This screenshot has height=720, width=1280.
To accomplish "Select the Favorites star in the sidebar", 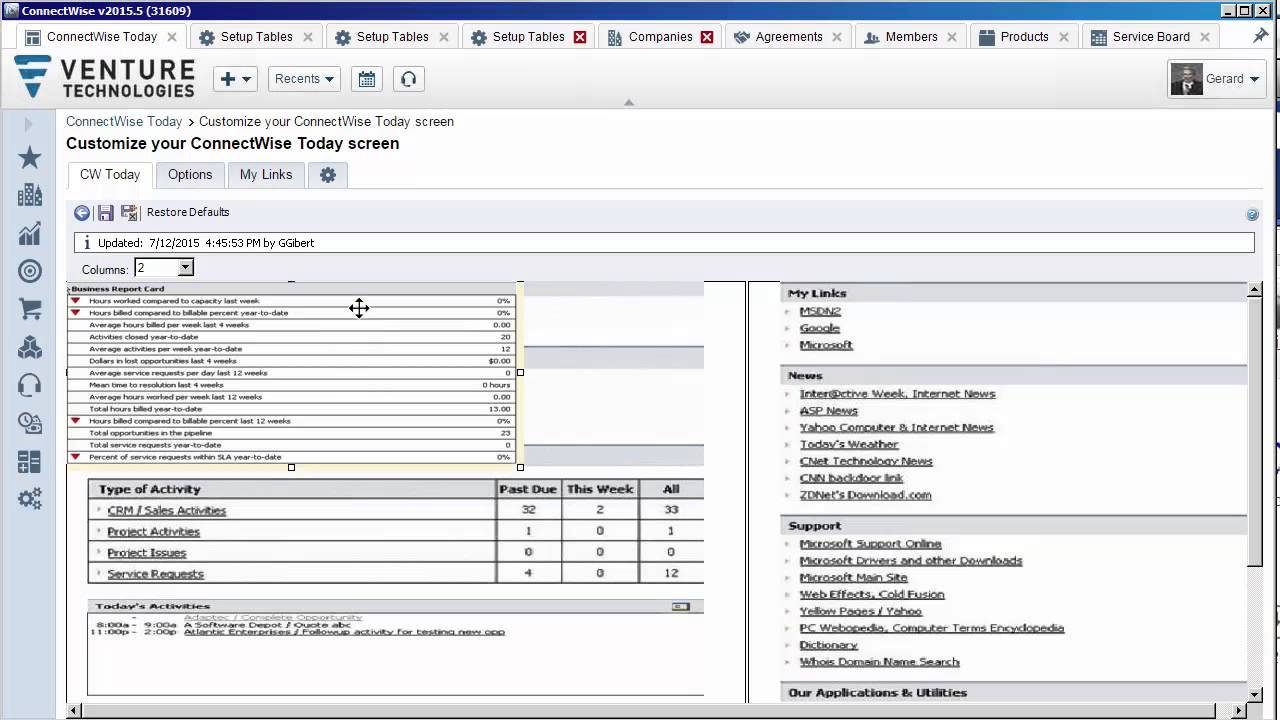I will click(x=29, y=157).
